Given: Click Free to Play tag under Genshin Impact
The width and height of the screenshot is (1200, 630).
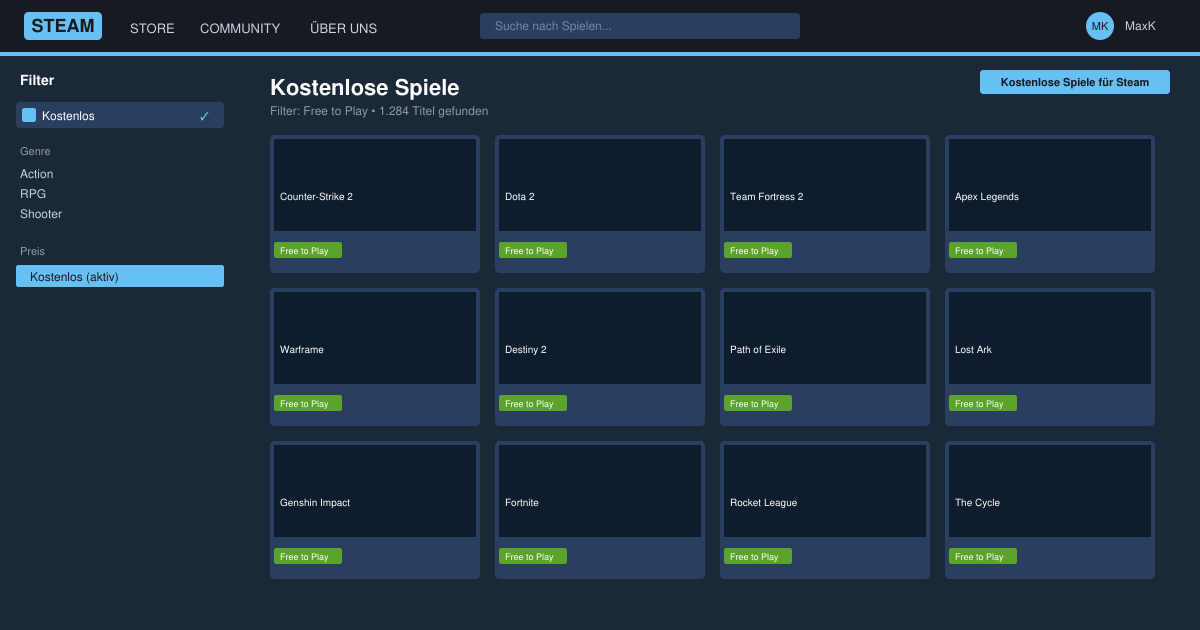Looking at the screenshot, I should 308,556.
